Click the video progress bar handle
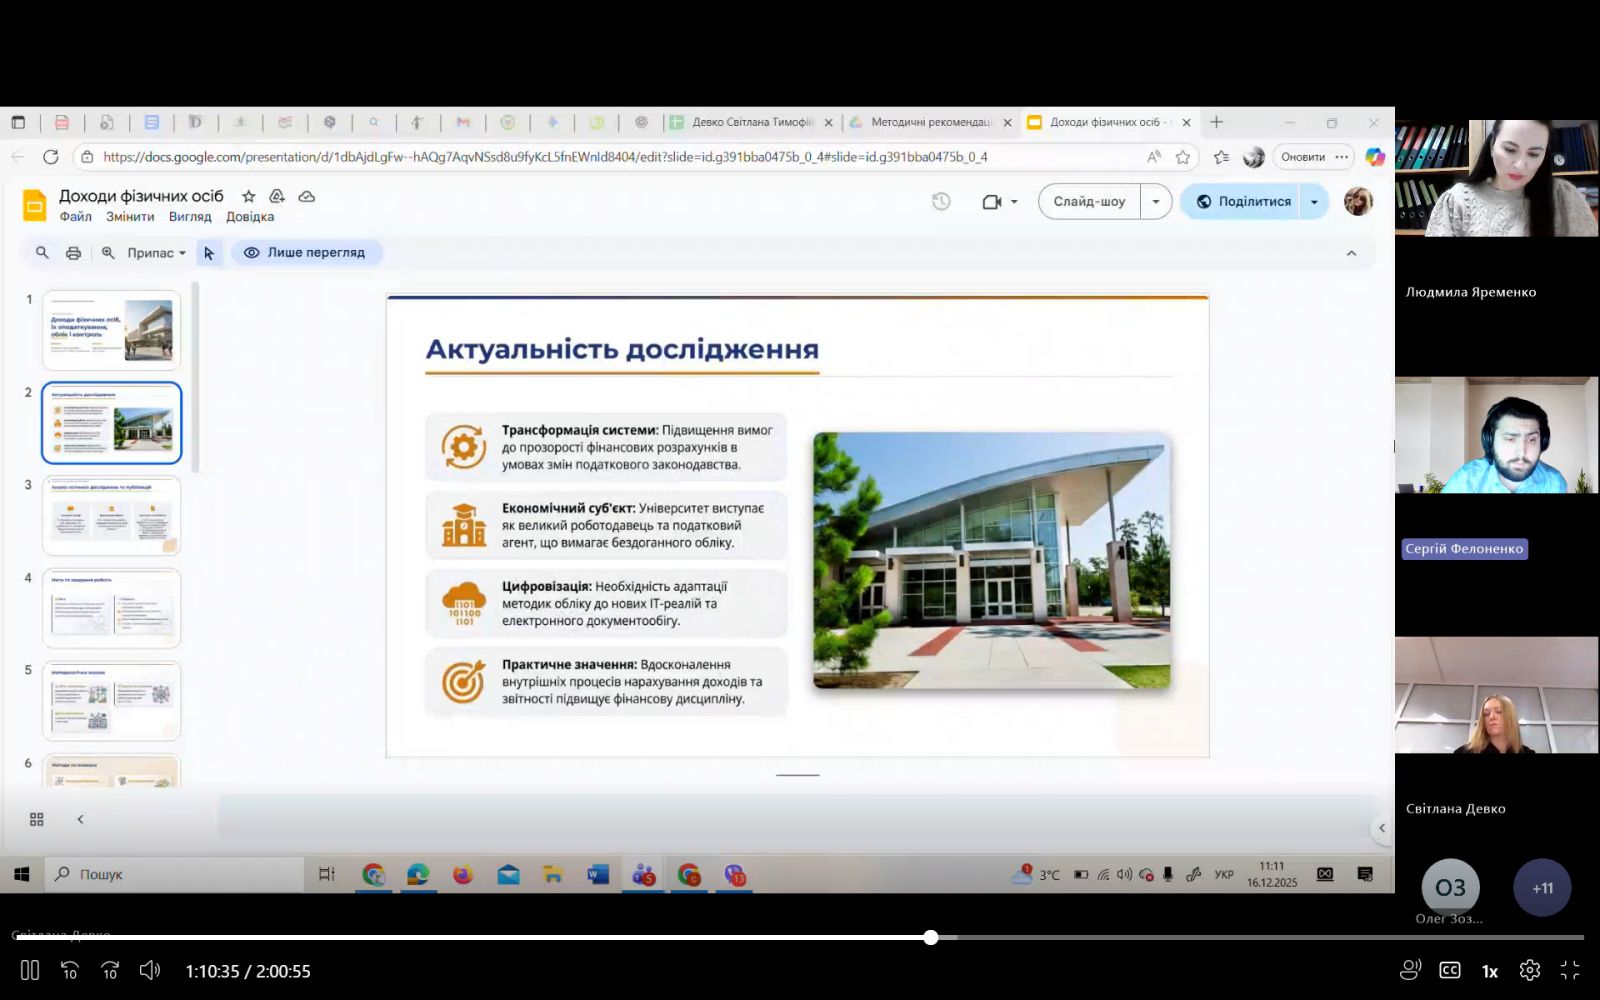This screenshot has width=1600, height=1000. pyautogui.click(x=930, y=937)
